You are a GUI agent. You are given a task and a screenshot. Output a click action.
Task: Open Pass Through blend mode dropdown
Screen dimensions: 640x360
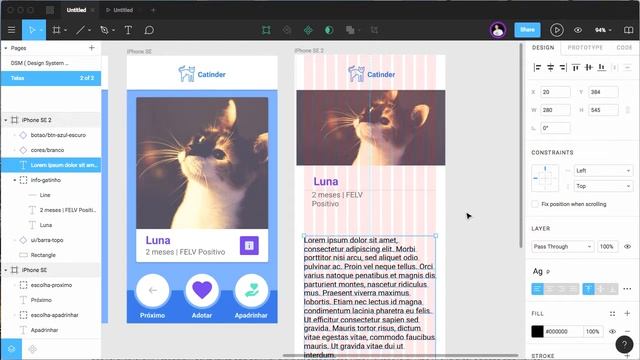(x=562, y=247)
